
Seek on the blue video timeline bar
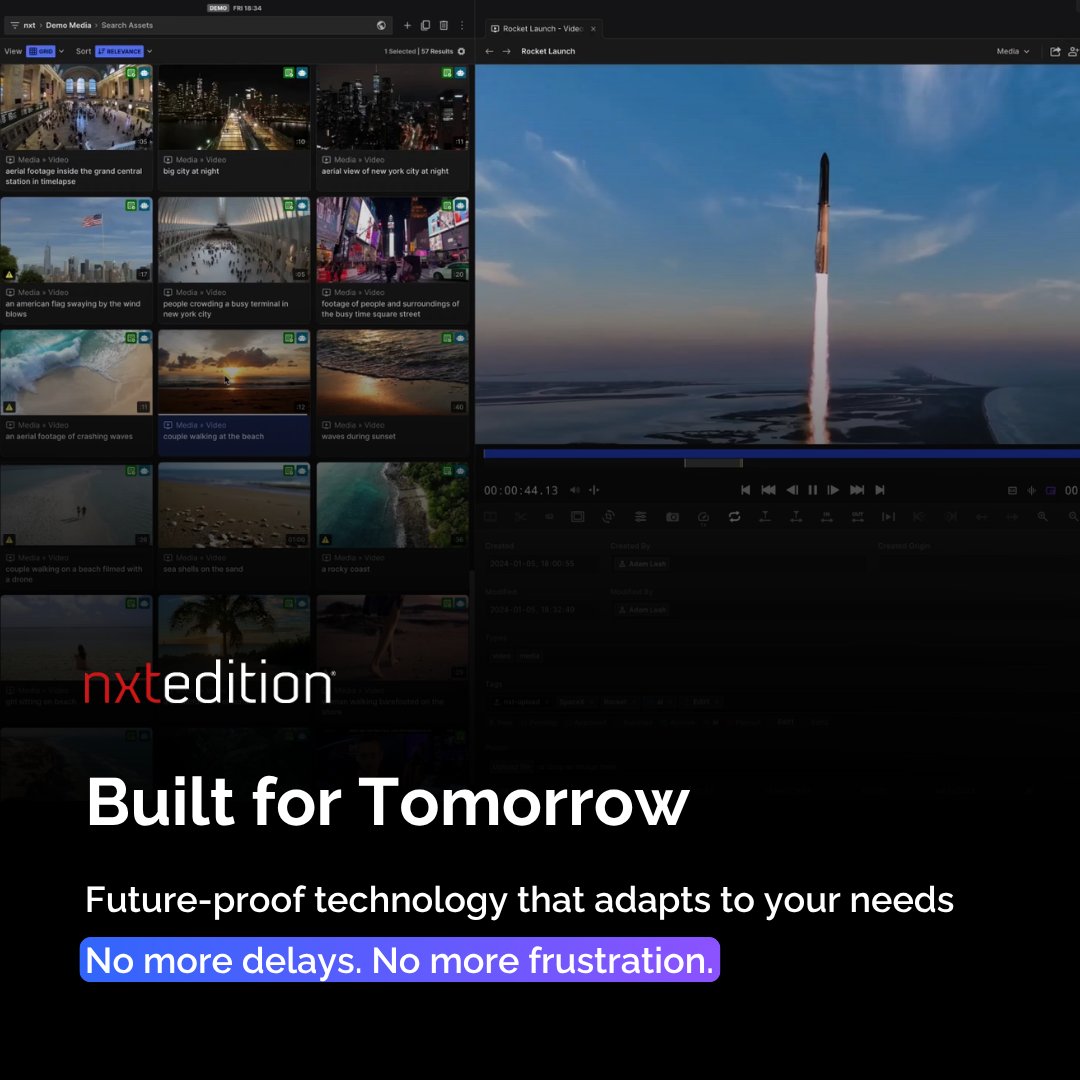click(781, 453)
